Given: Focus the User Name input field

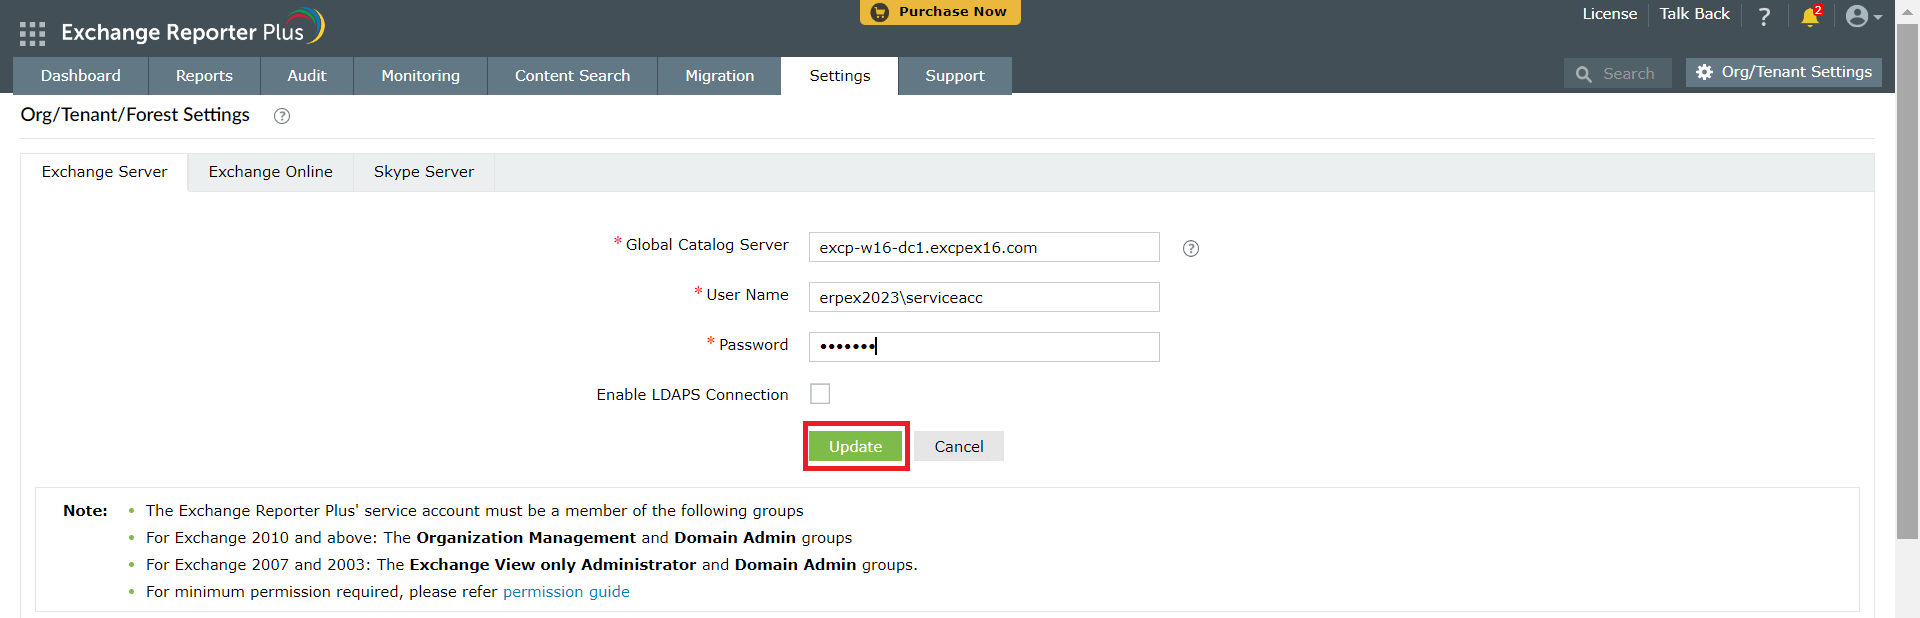Looking at the screenshot, I should coord(984,297).
